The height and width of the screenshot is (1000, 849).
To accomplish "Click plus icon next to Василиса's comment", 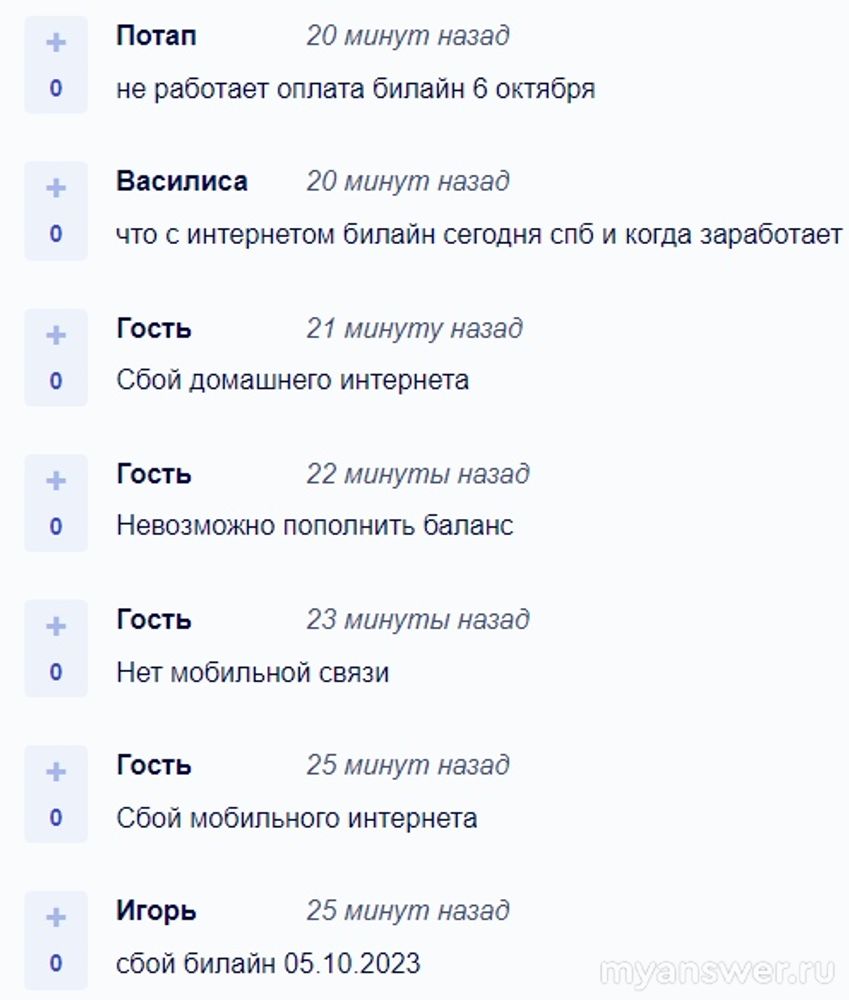I will coord(56,188).
